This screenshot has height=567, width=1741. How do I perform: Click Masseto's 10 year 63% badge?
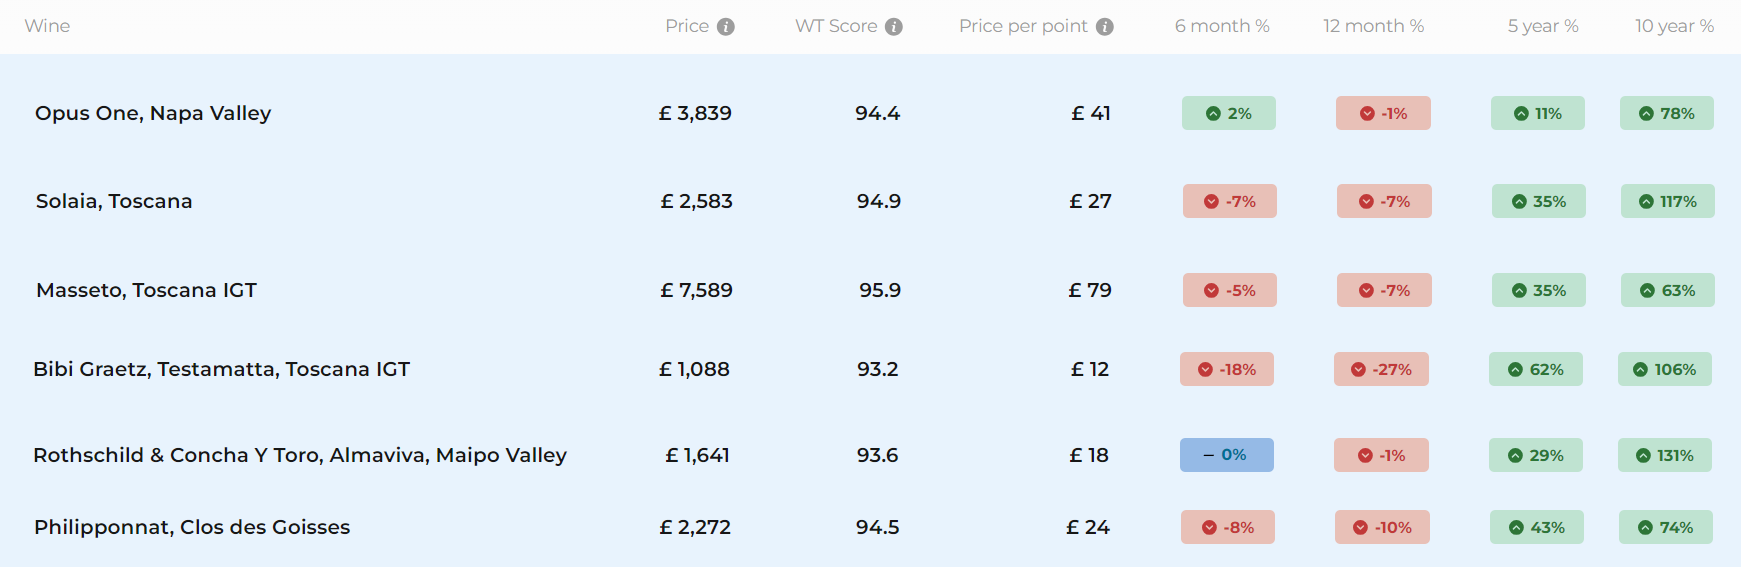pyautogui.click(x=1667, y=290)
